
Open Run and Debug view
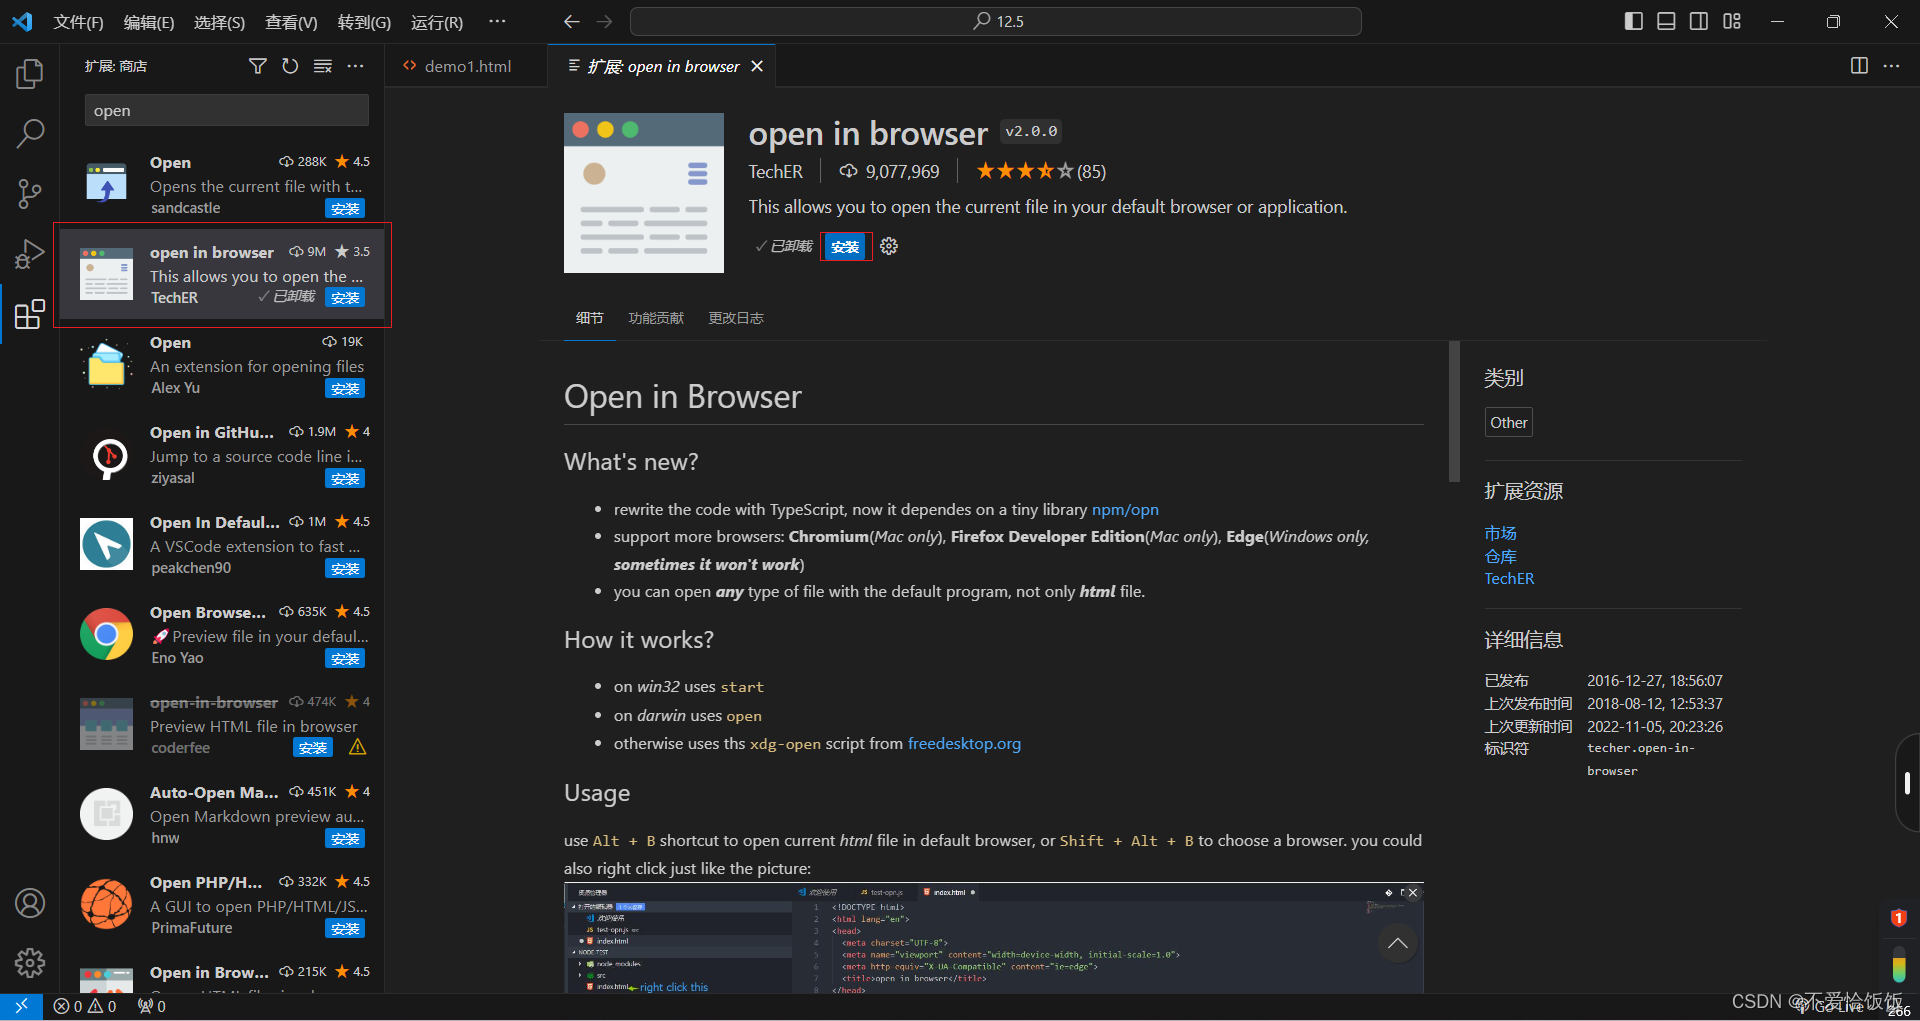pos(30,254)
